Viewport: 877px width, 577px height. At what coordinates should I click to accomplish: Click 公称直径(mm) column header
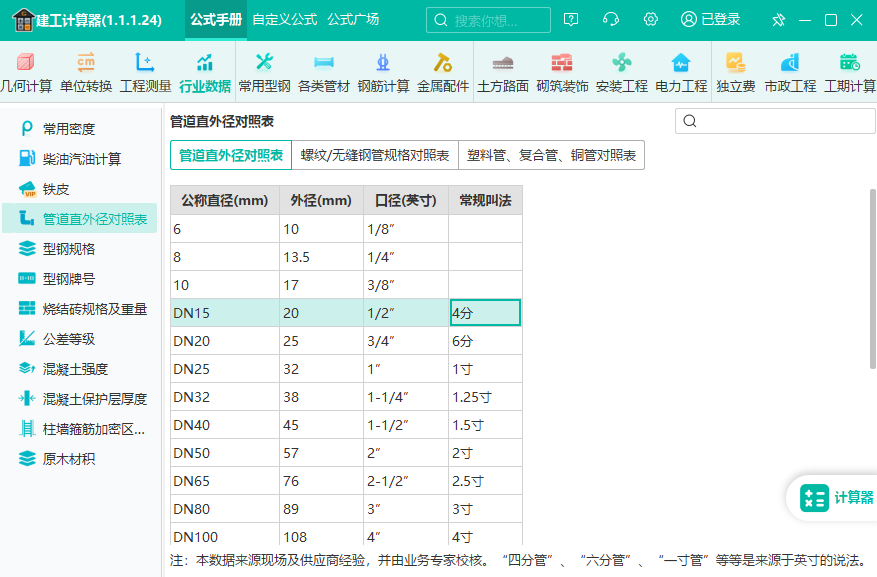point(225,200)
